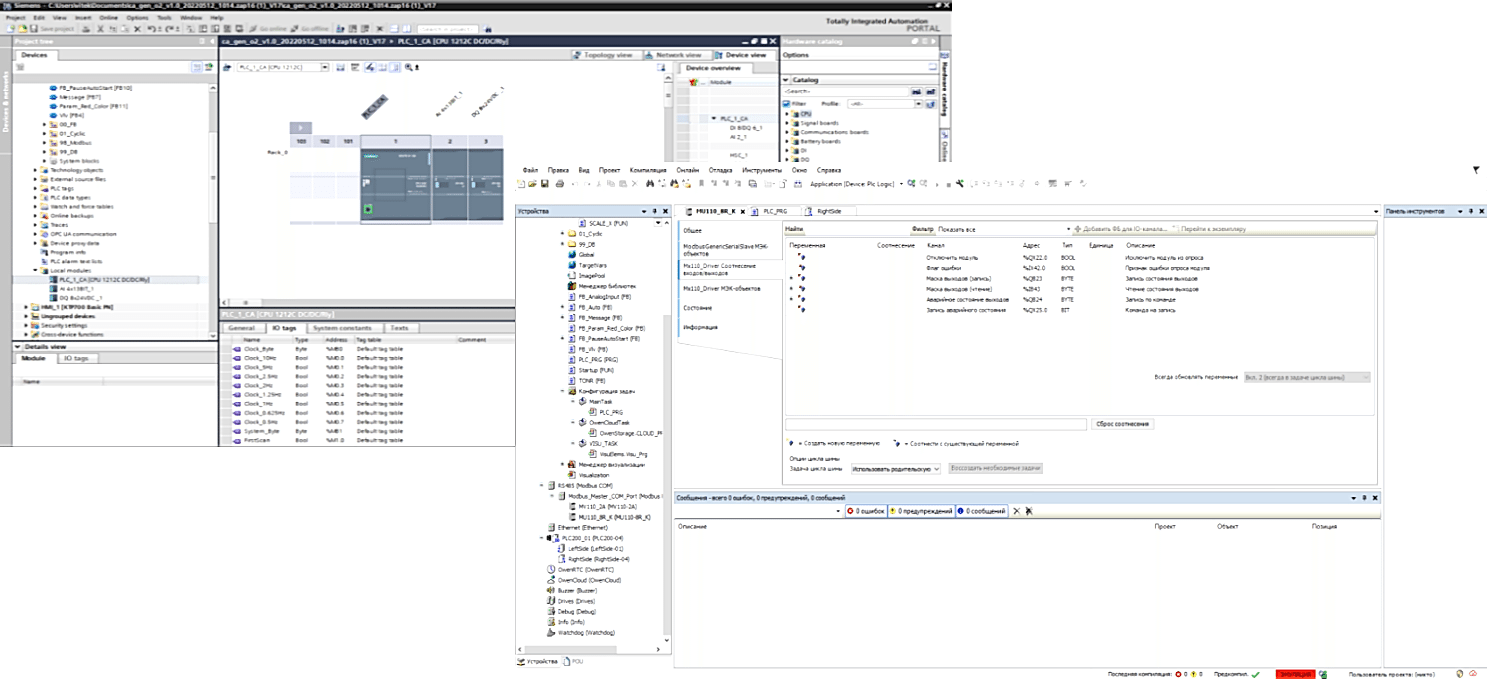This screenshot has width=1487, height=680.
Task: Expand the Technology objects tree node
Action: point(36,169)
